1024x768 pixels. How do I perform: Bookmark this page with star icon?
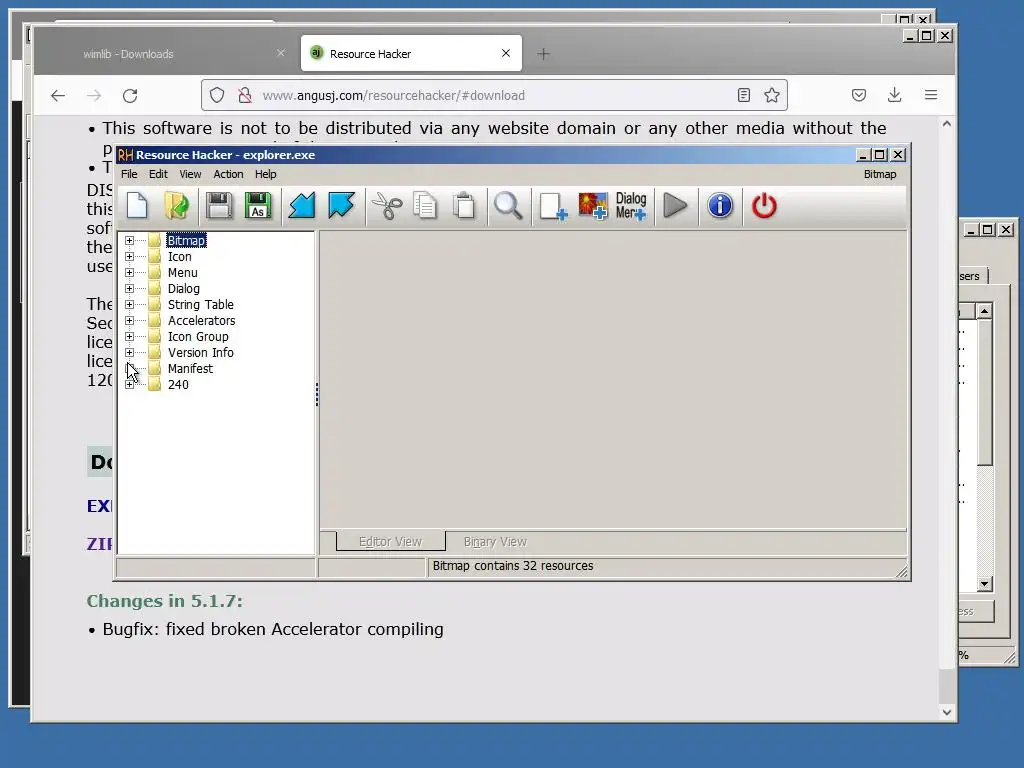772,95
